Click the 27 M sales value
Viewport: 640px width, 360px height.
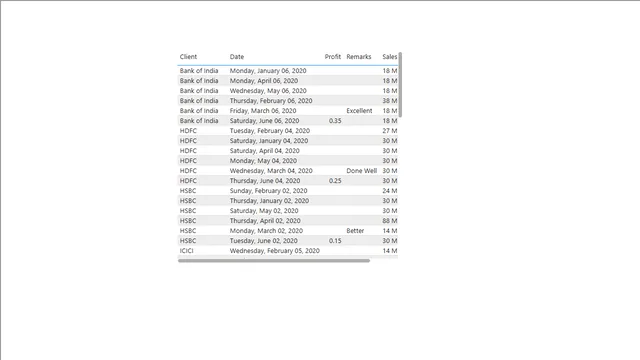point(390,131)
